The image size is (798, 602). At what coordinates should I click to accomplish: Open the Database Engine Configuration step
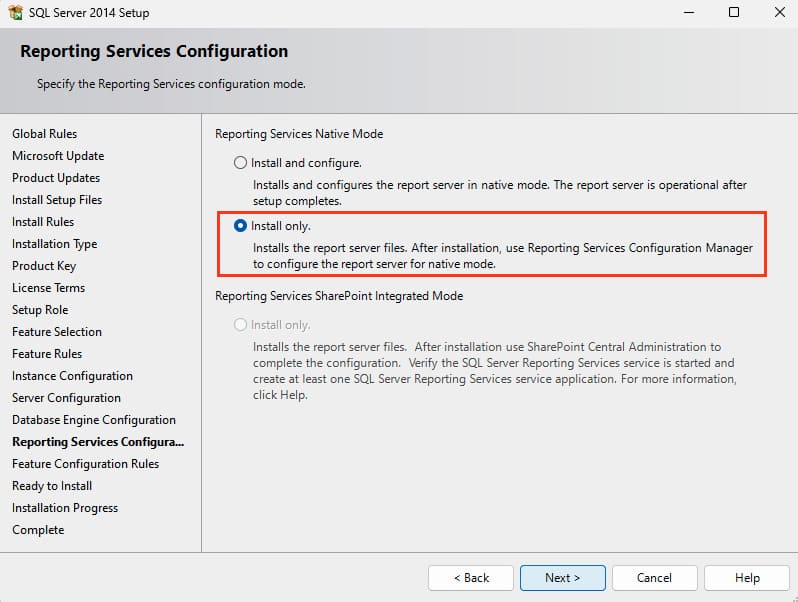94,420
